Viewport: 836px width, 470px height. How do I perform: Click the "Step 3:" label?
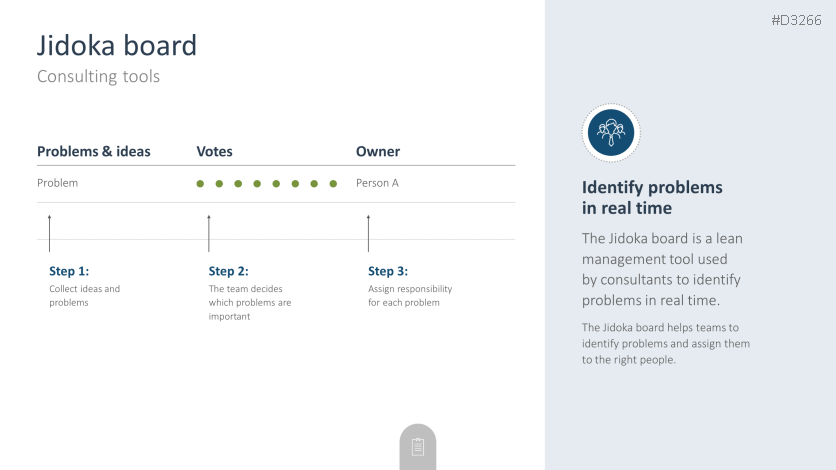388,271
